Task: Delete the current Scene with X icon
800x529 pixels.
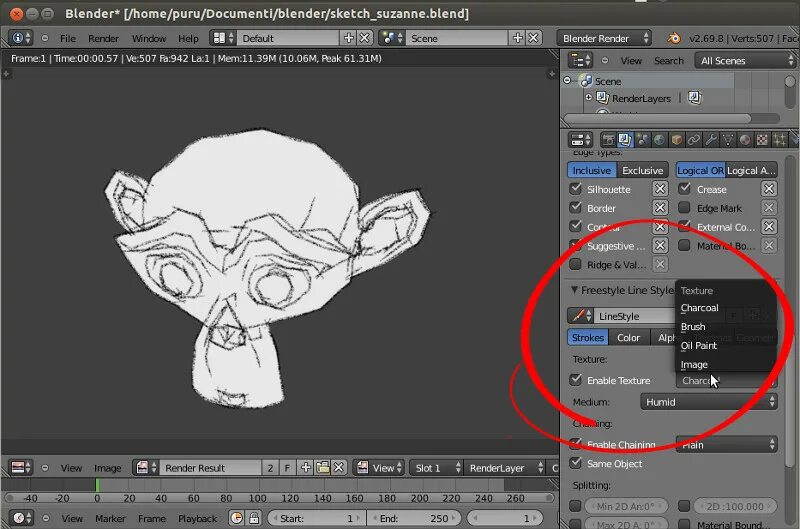Action: (x=533, y=38)
